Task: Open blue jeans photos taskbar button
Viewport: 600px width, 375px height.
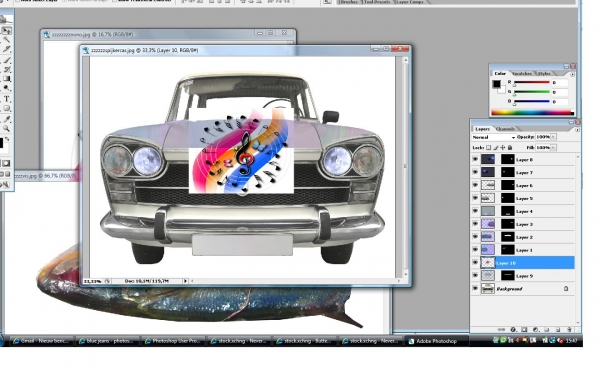Action: point(107,341)
